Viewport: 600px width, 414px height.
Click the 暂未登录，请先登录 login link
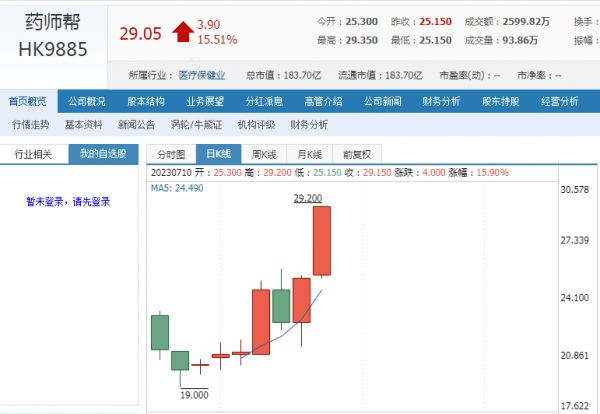point(68,201)
